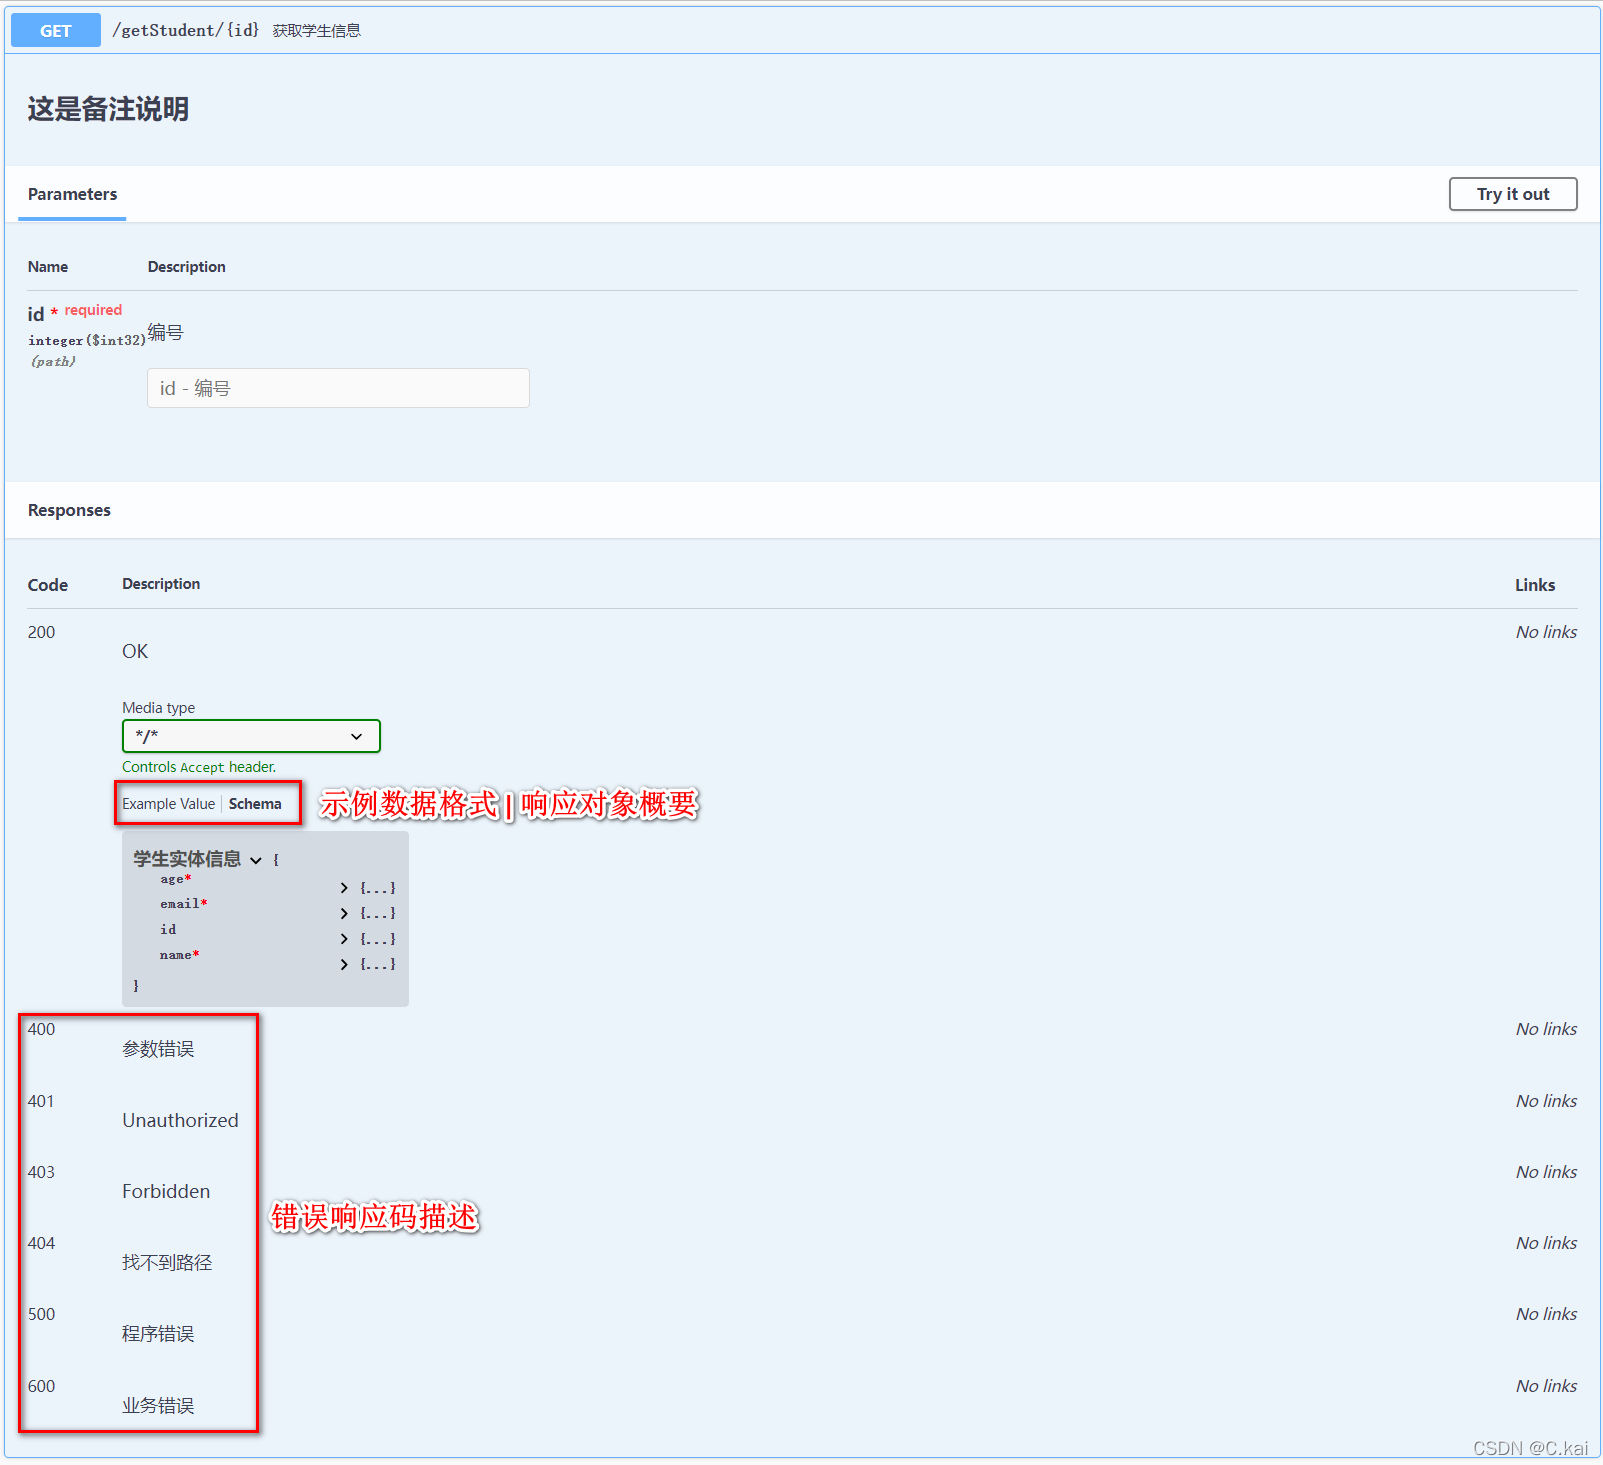
Task: Click the Try it out button
Action: pos(1513,194)
